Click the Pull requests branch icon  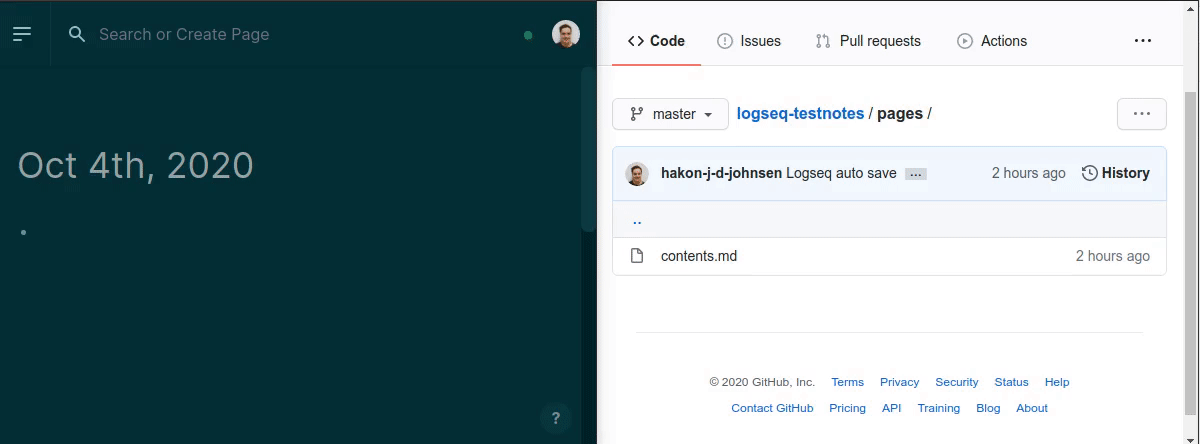pyautogui.click(x=823, y=41)
